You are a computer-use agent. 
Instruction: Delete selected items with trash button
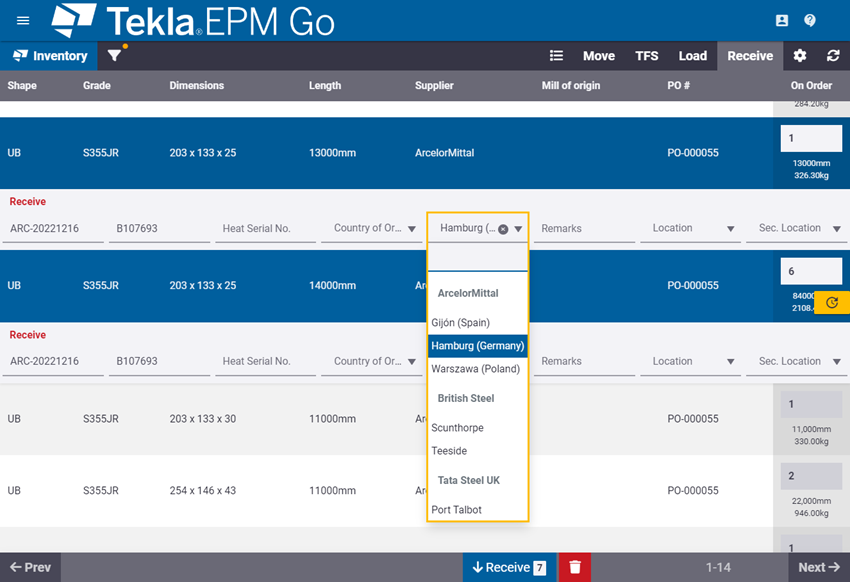(x=575, y=567)
